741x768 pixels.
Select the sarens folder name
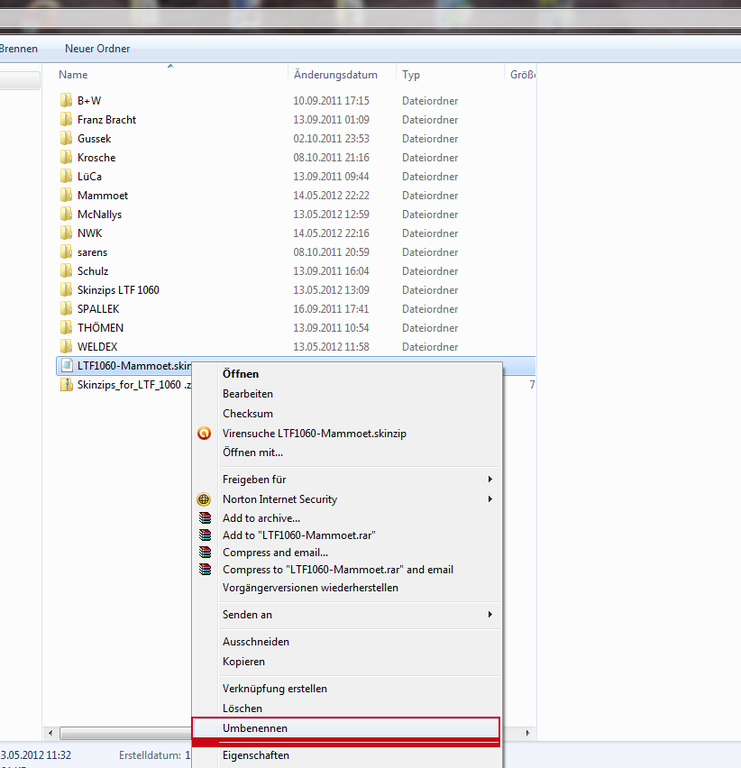[x=92, y=252]
